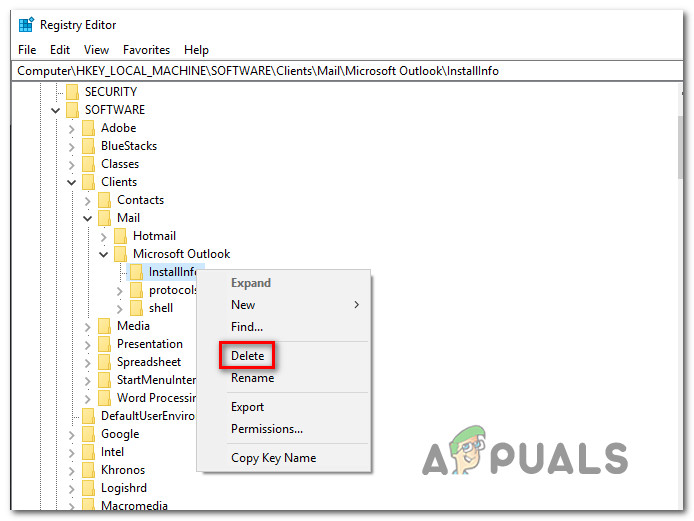Screen dimensions: 694x521
Task: Select the Khronos key label
Action: [x=123, y=470]
